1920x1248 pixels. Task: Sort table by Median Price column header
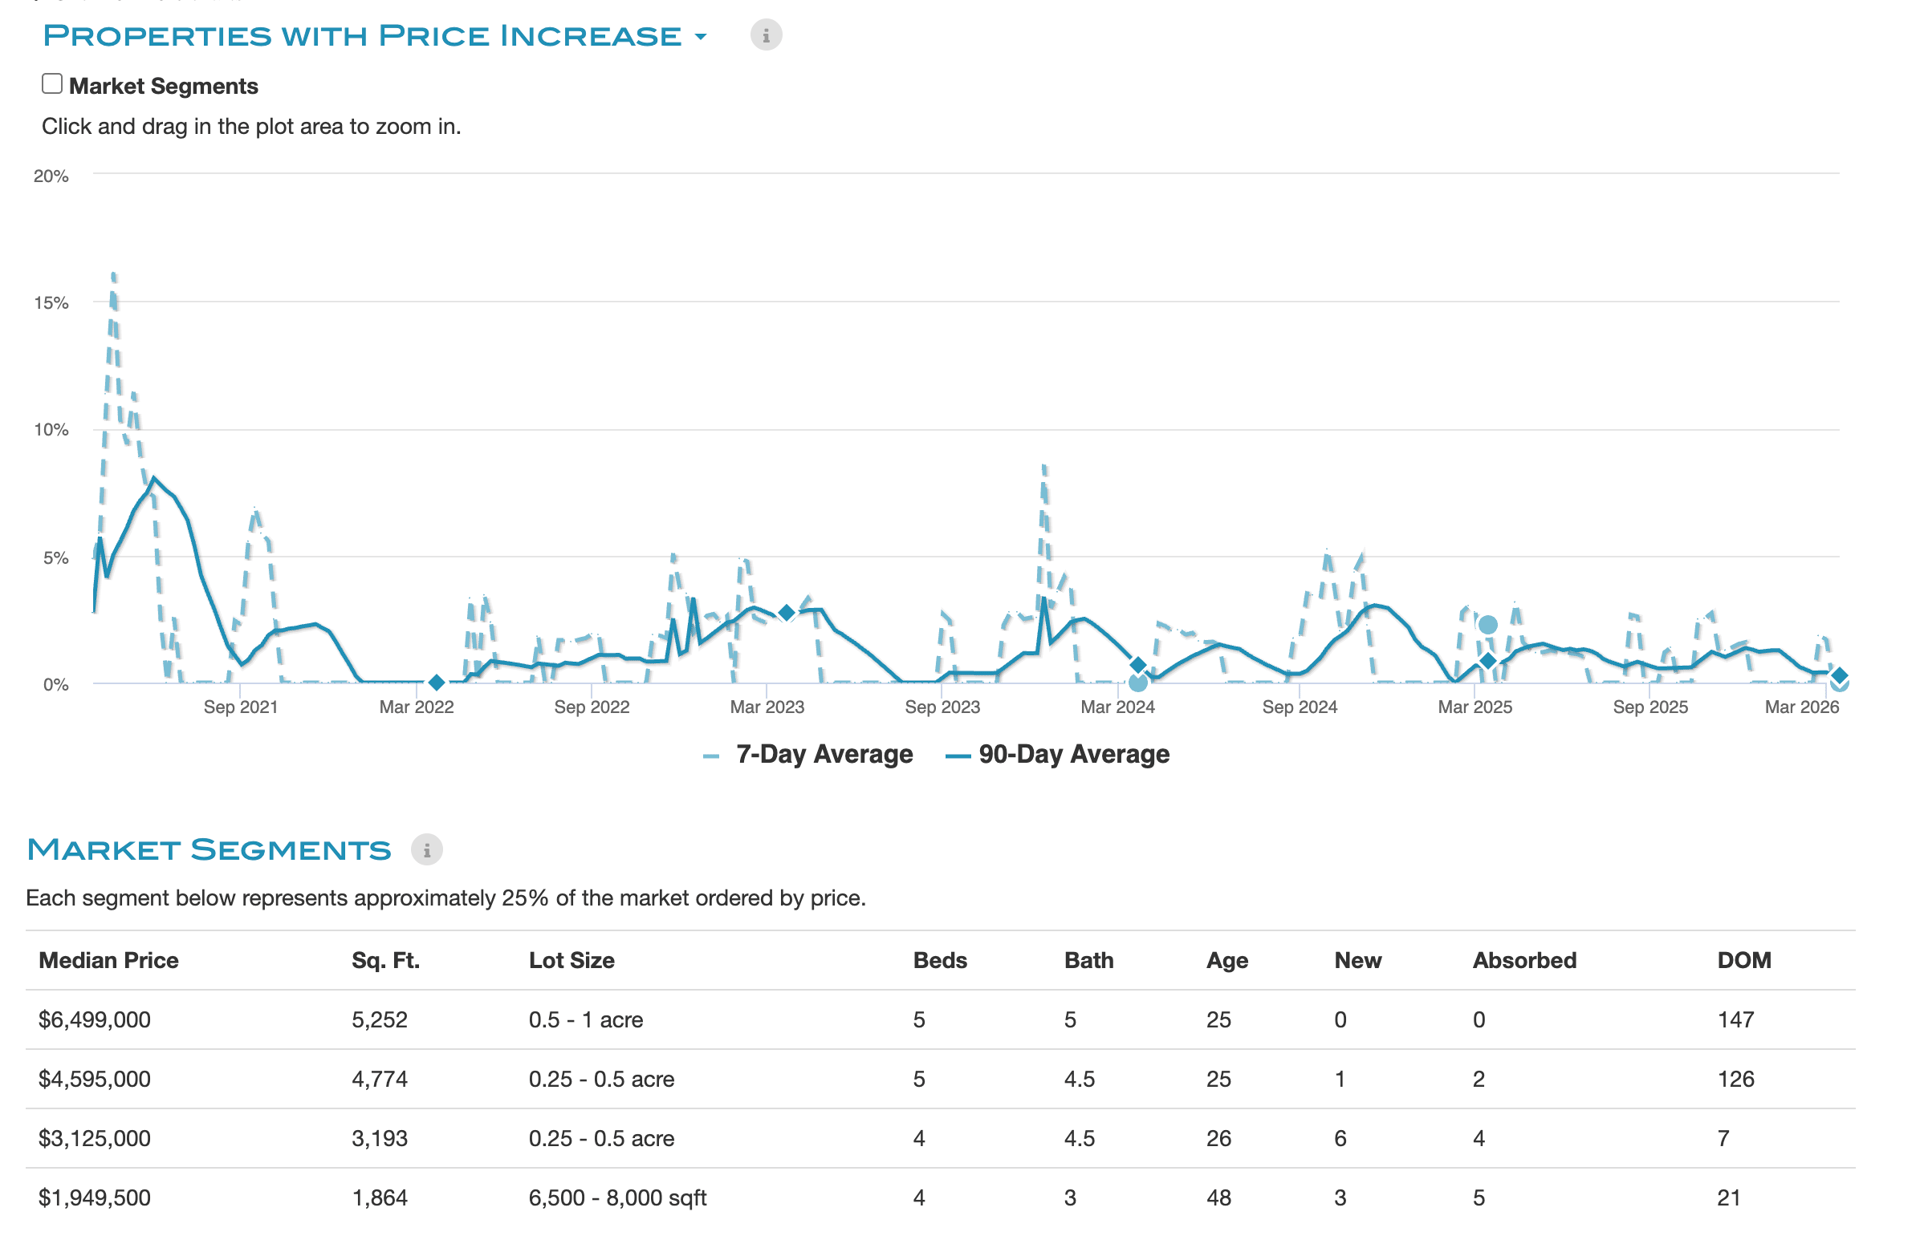(108, 961)
